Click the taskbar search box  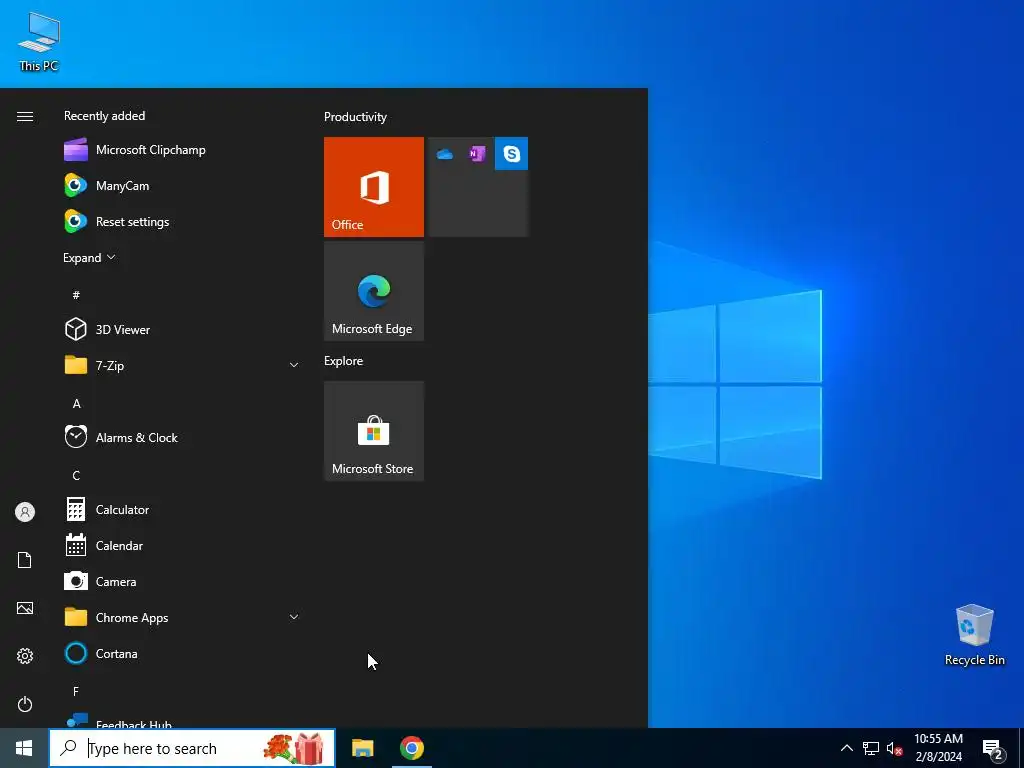tap(192, 748)
